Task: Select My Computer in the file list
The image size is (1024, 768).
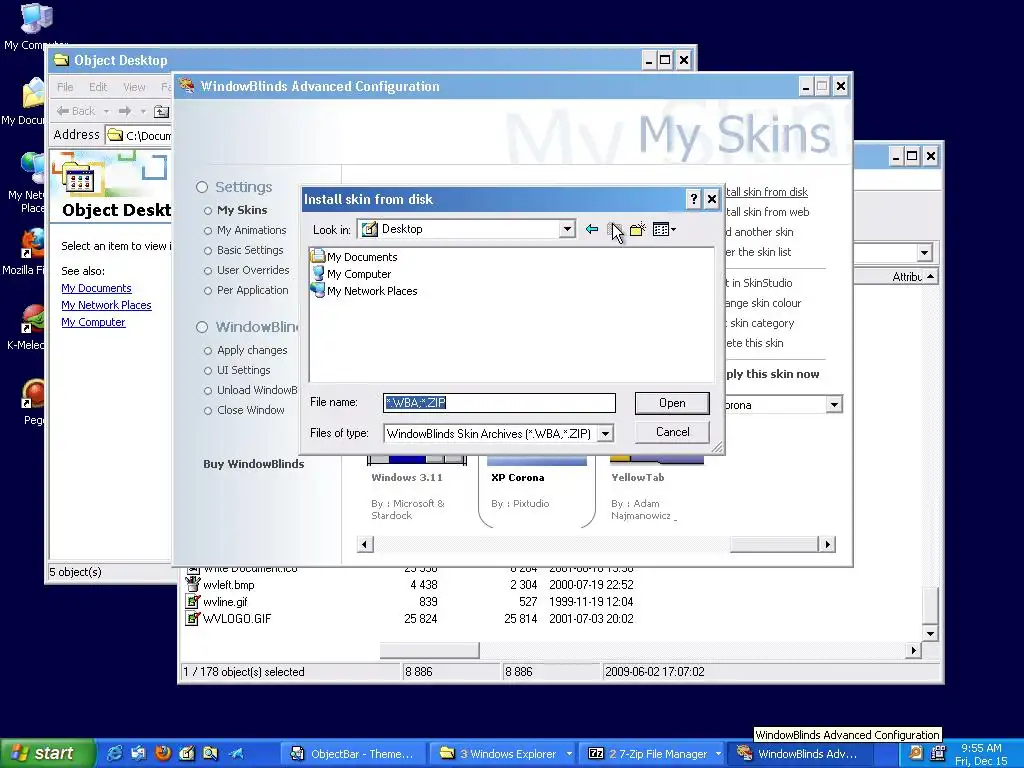Action: point(359,274)
